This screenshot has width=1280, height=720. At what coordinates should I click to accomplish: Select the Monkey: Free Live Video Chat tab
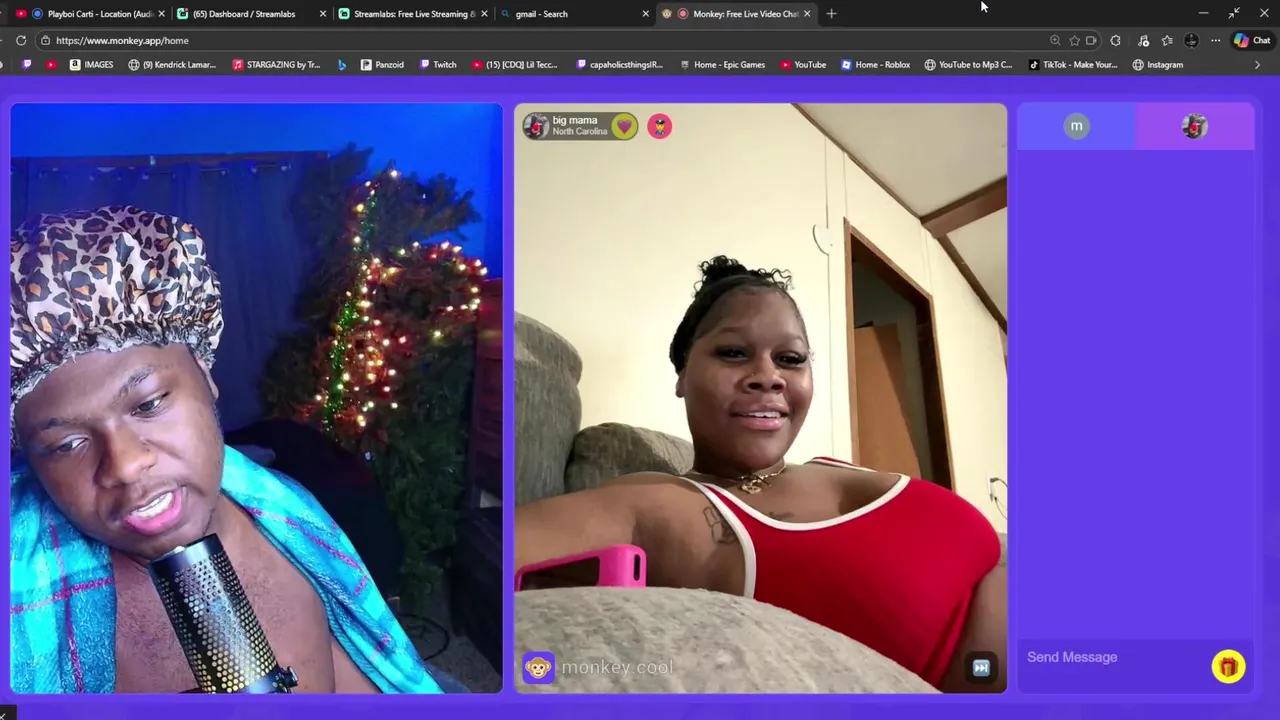(736, 14)
